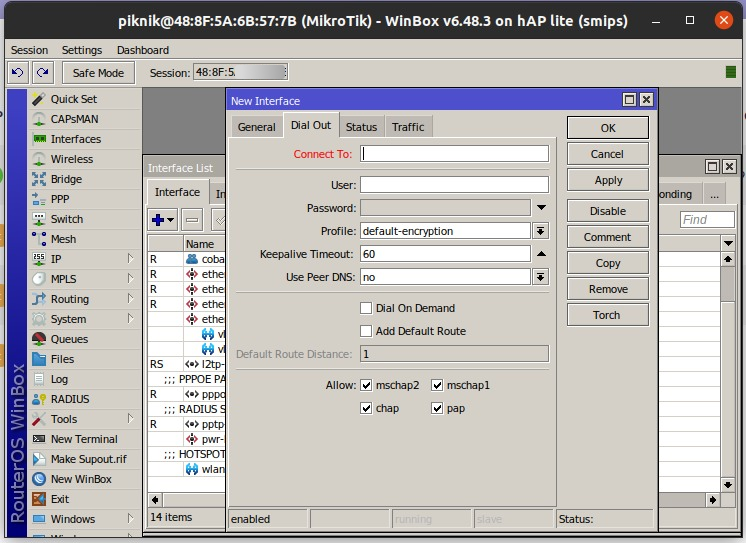Screen dimensions: 746x543
Task: Click the Remove button
Action: point(608,289)
